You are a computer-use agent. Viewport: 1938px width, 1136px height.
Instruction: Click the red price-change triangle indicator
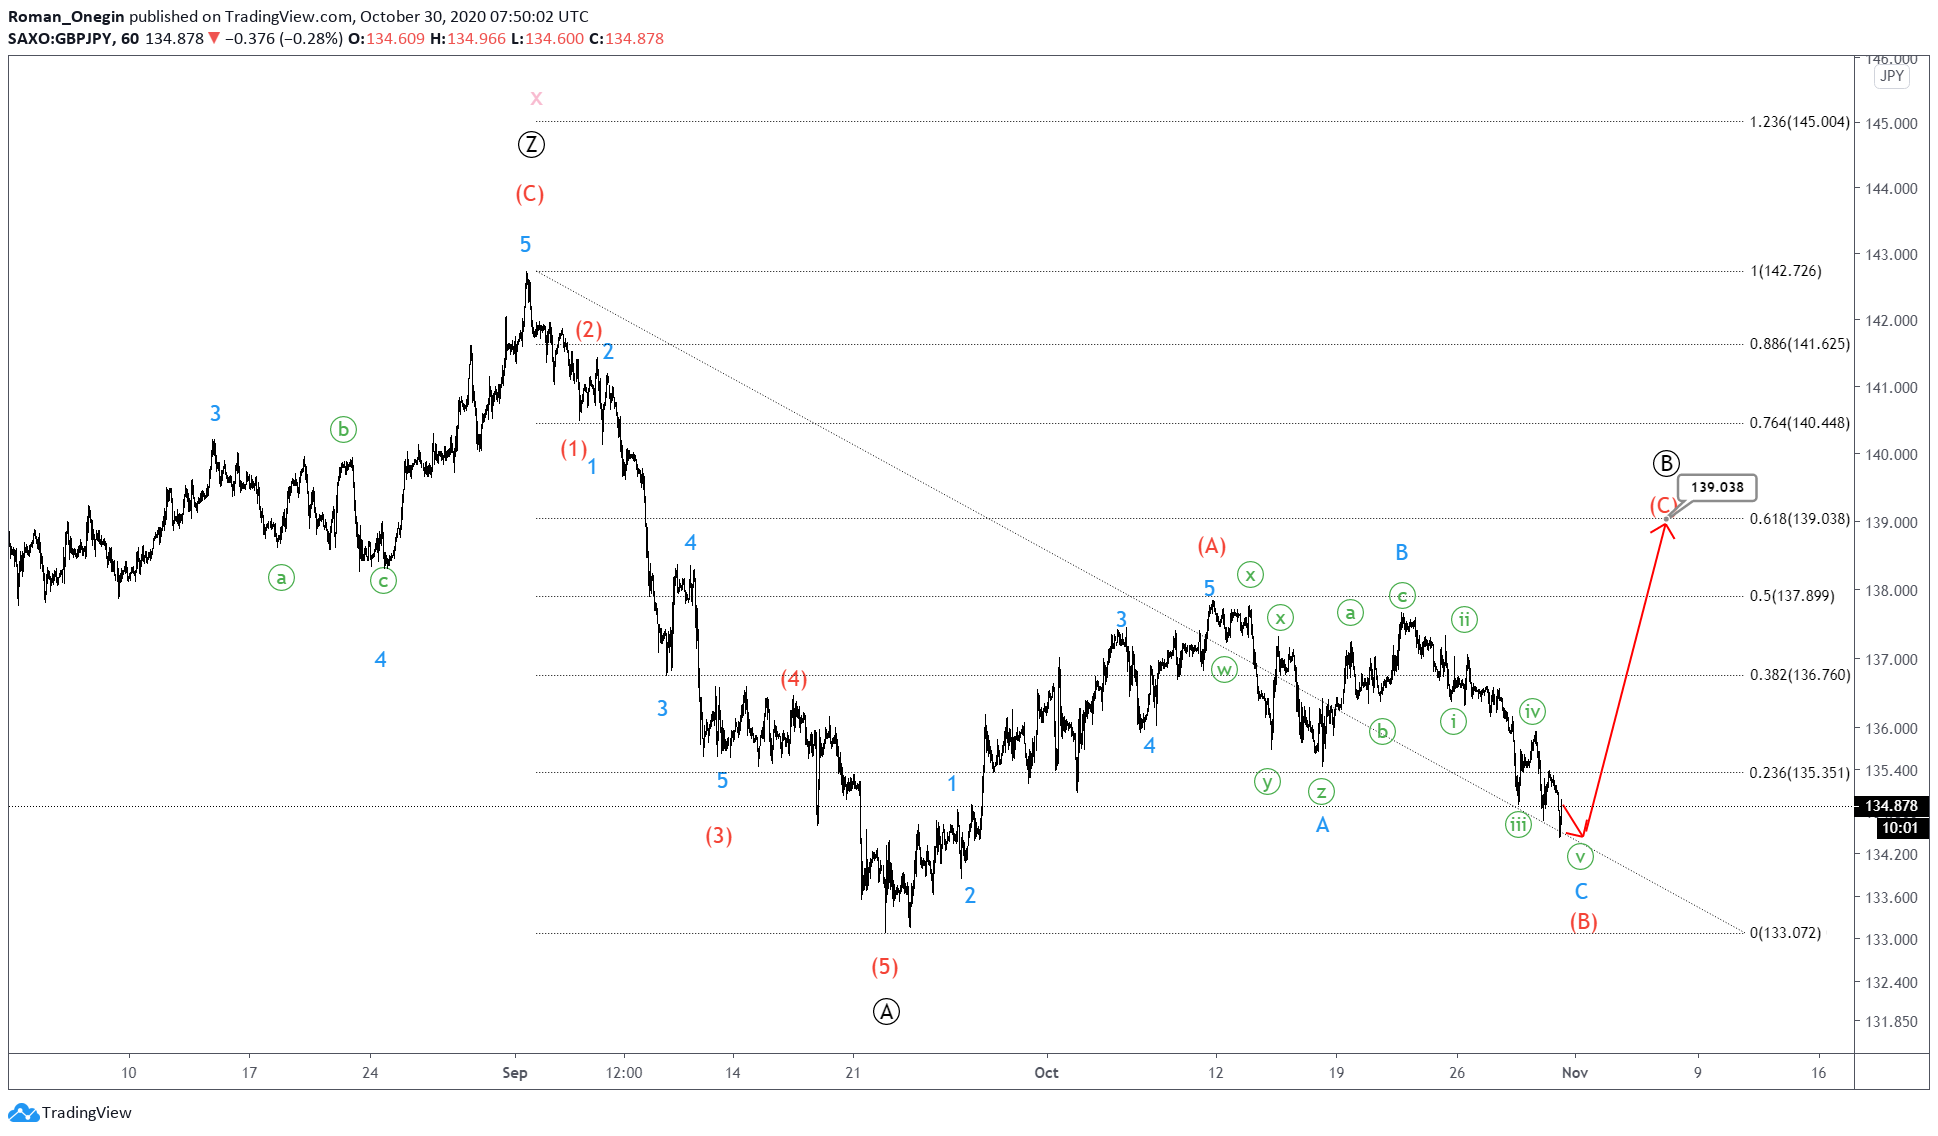click(212, 38)
